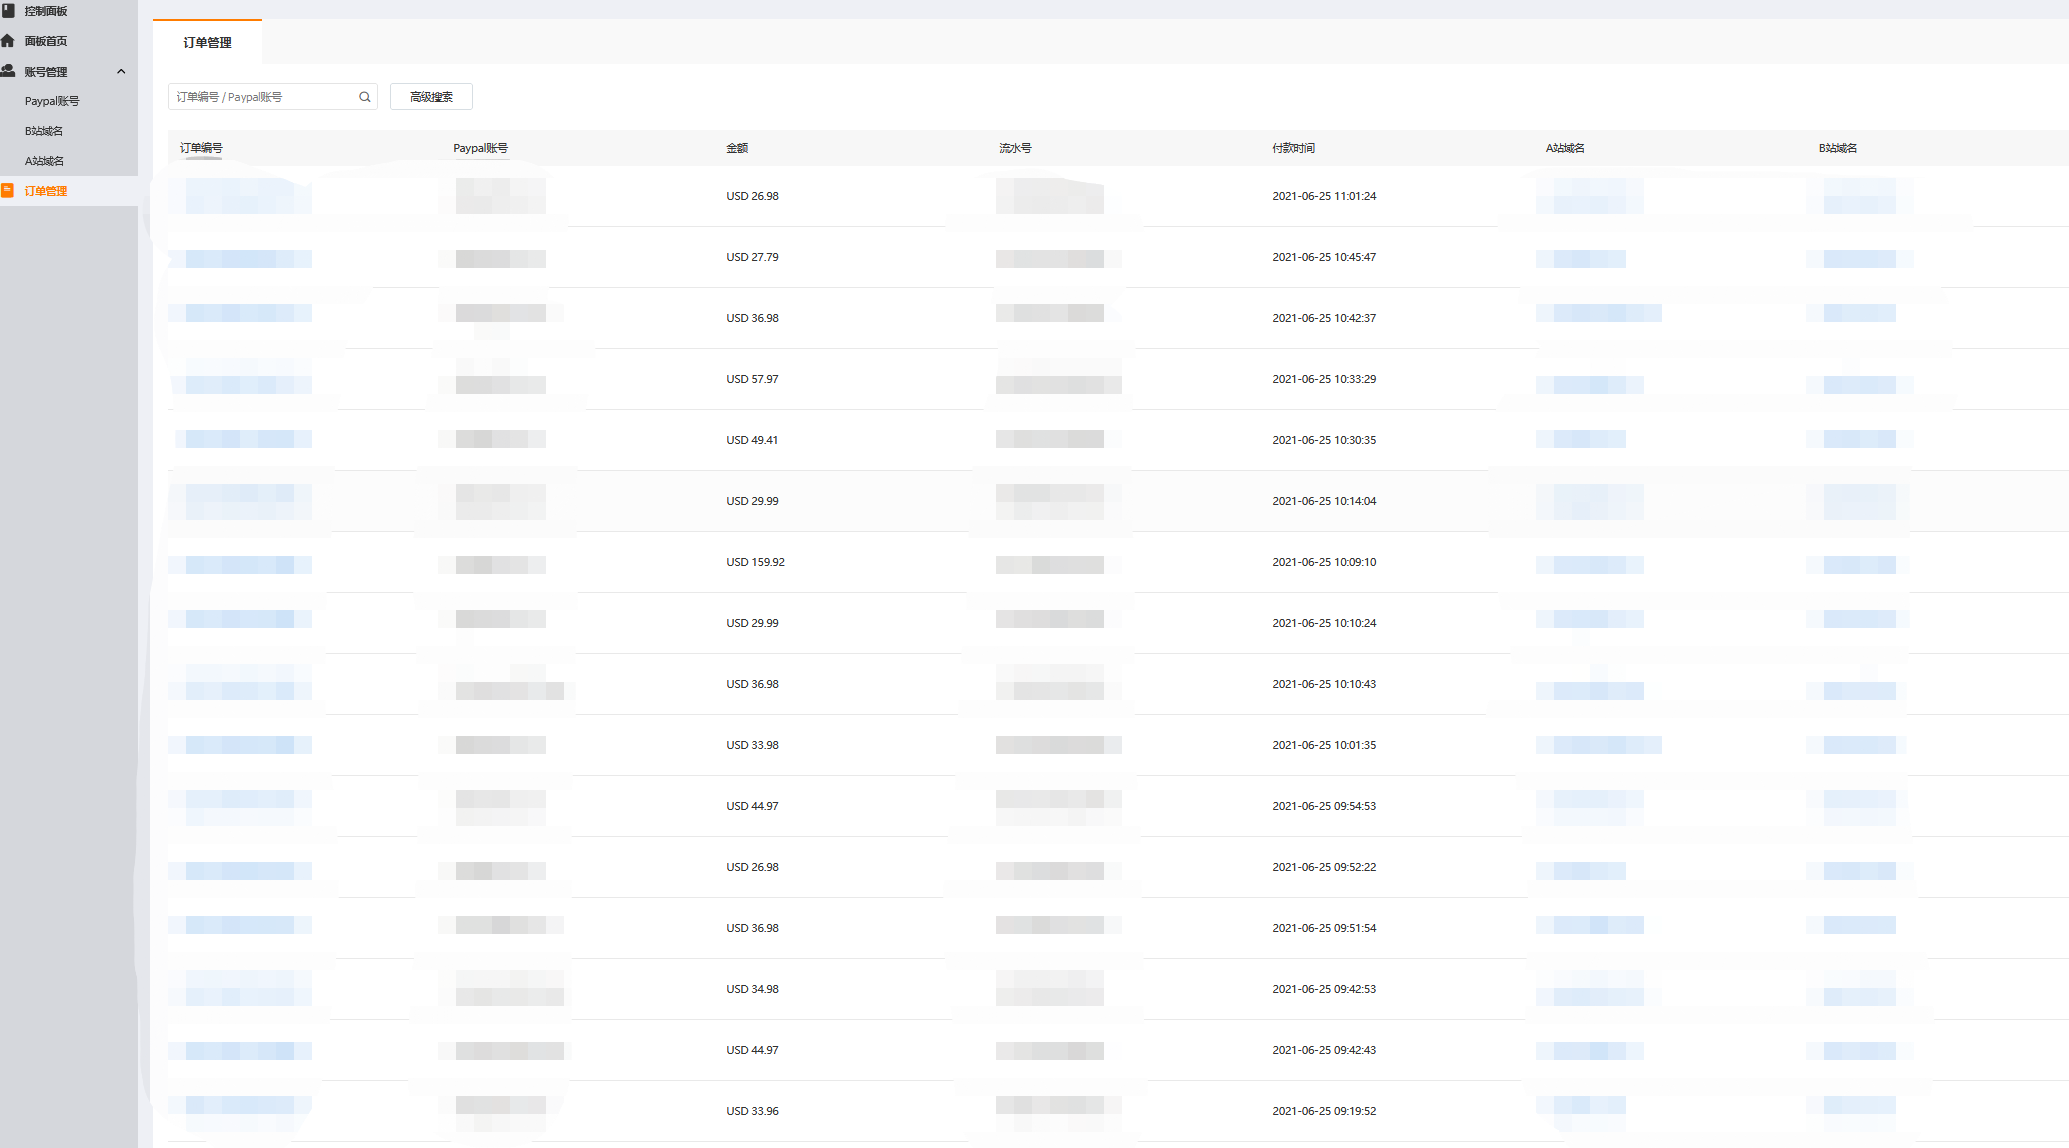This screenshot has height=1148, width=2069.
Task: Open the Paypal账号 sidebar item
Action: 52,101
